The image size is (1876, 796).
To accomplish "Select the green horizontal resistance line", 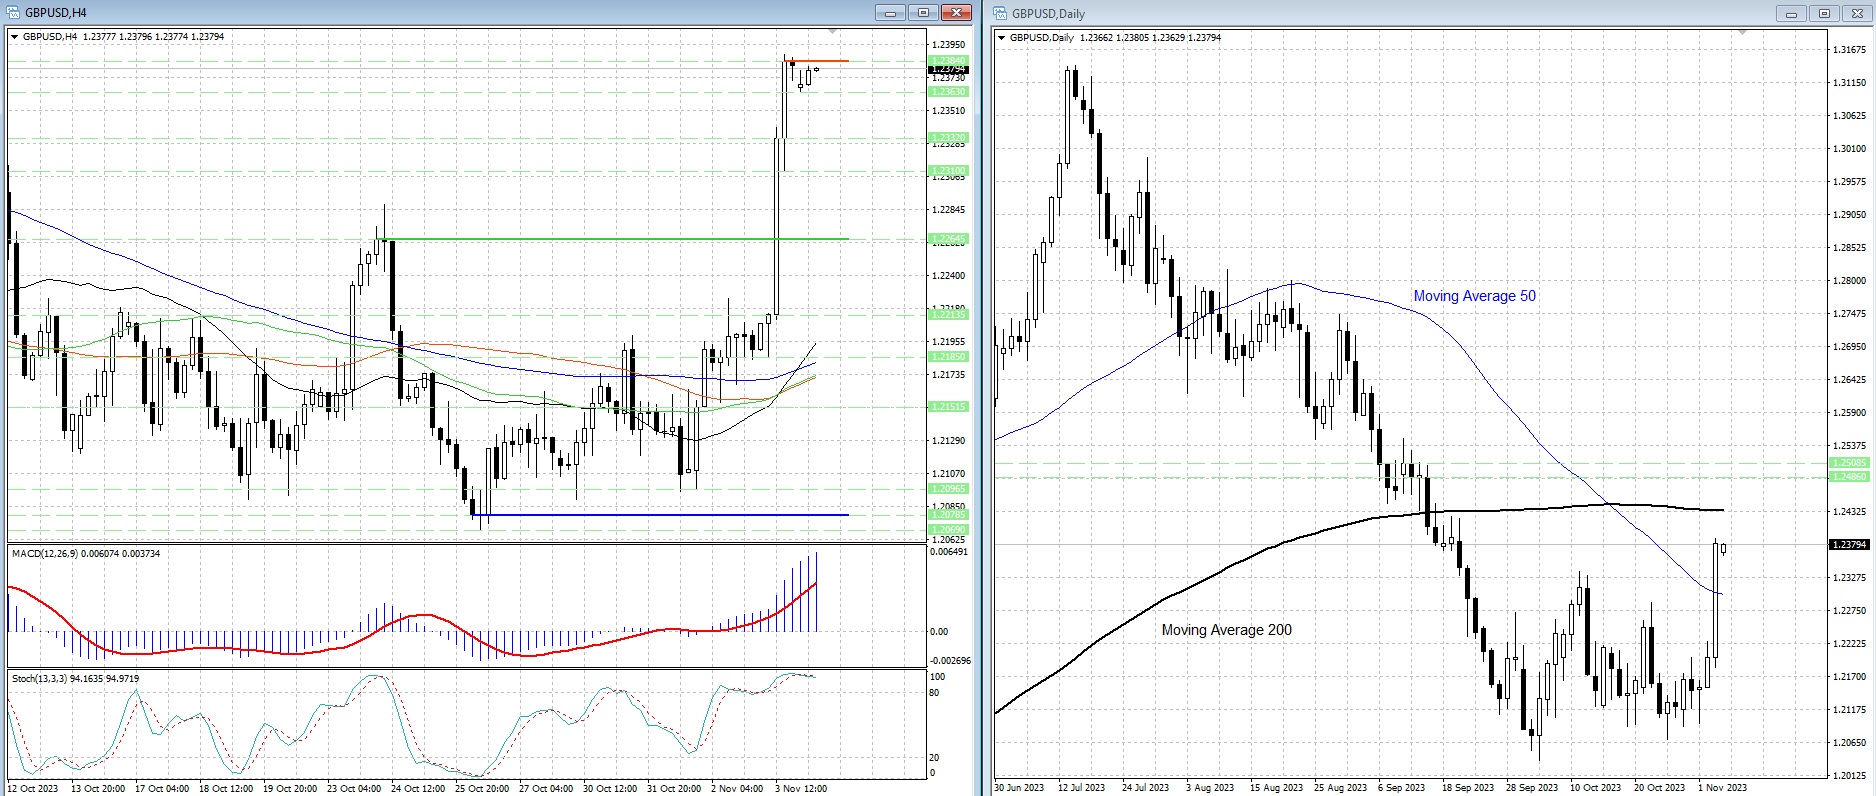I will click(x=600, y=239).
